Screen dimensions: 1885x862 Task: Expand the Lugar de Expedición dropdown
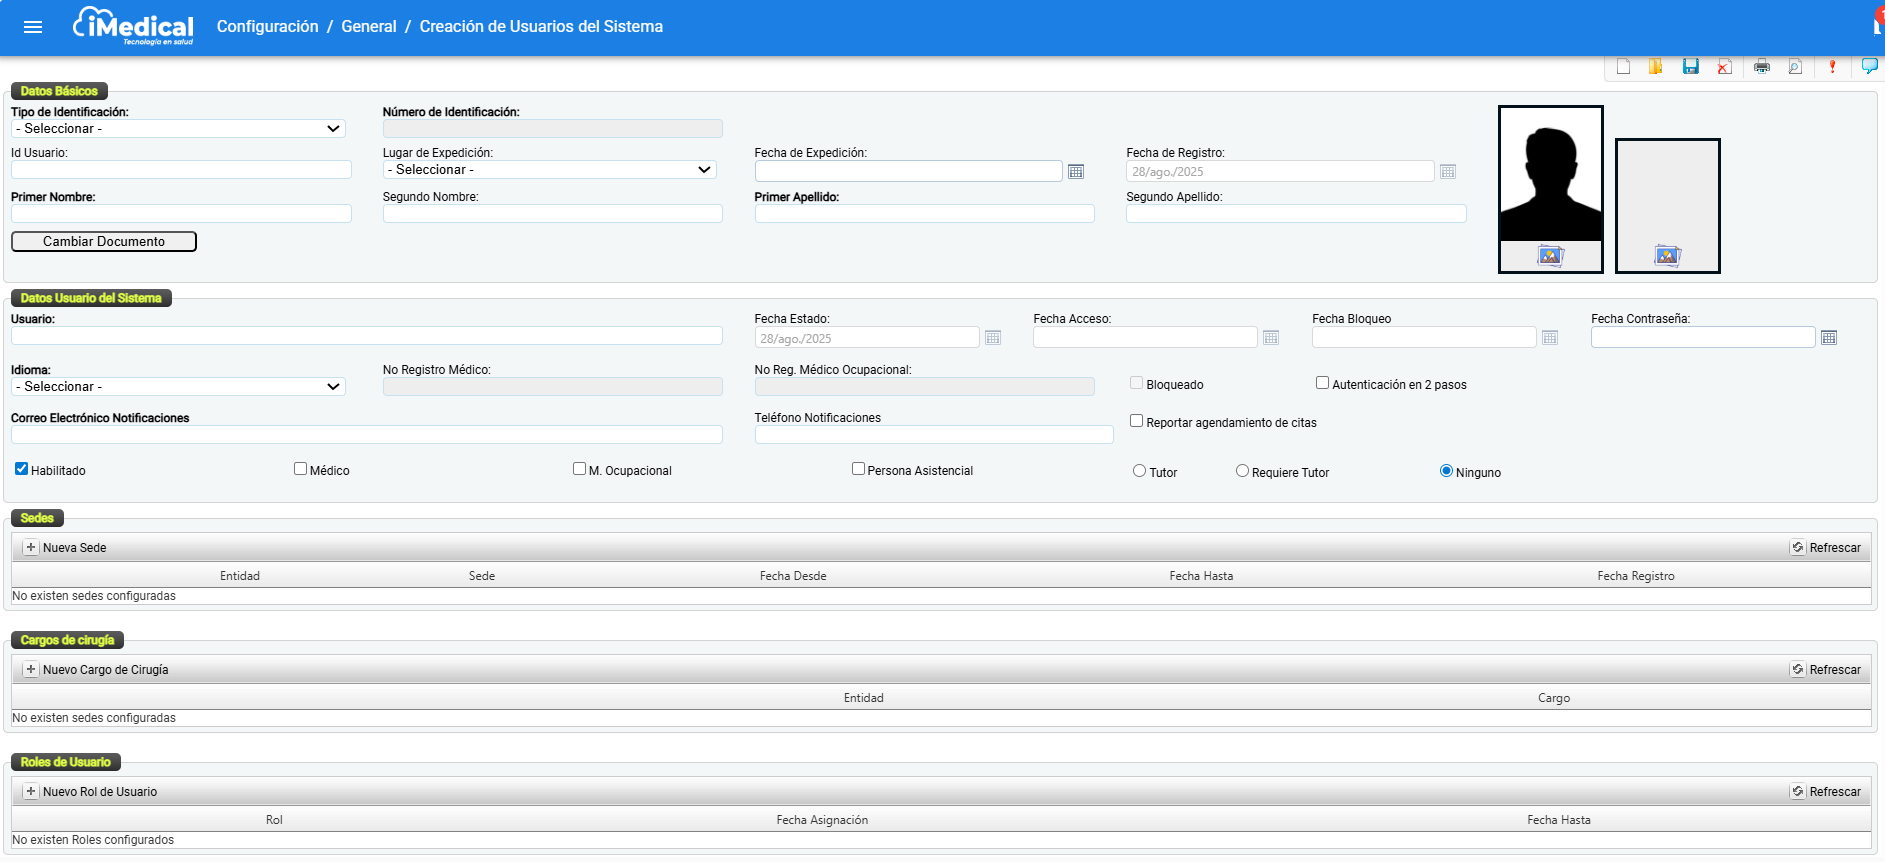(x=549, y=170)
